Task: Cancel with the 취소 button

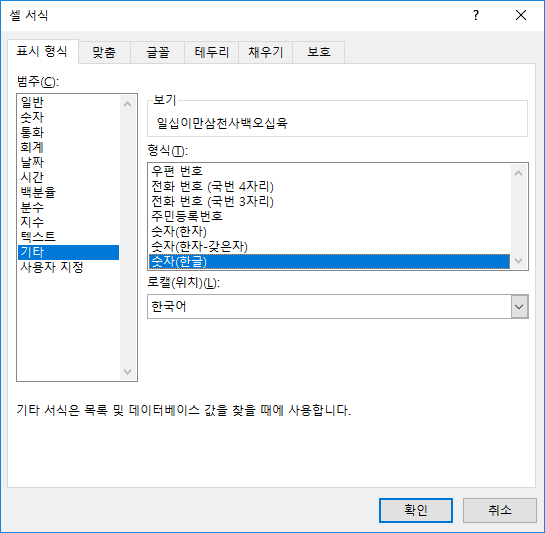Action: pos(499,510)
